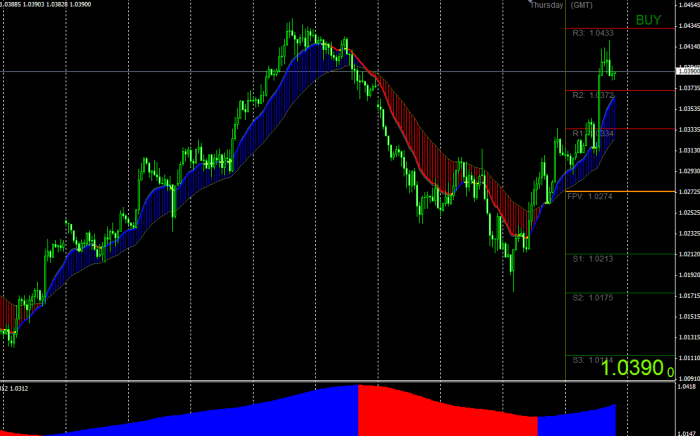Click the 1.0147 indicator scale value

coord(687,434)
